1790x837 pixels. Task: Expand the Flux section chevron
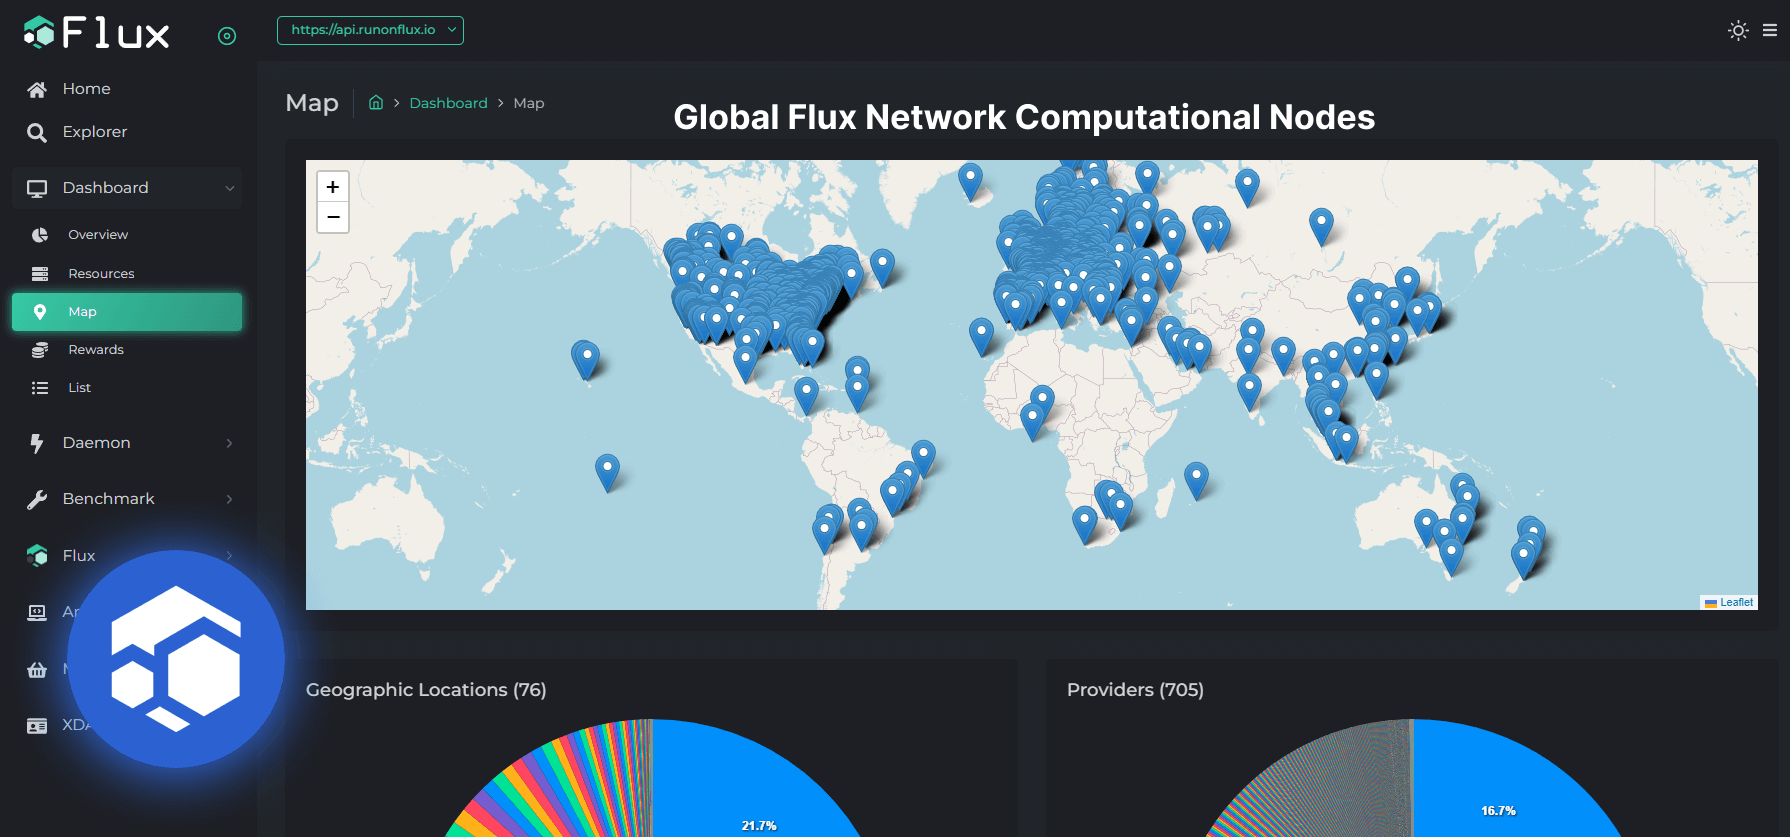(x=230, y=555)
